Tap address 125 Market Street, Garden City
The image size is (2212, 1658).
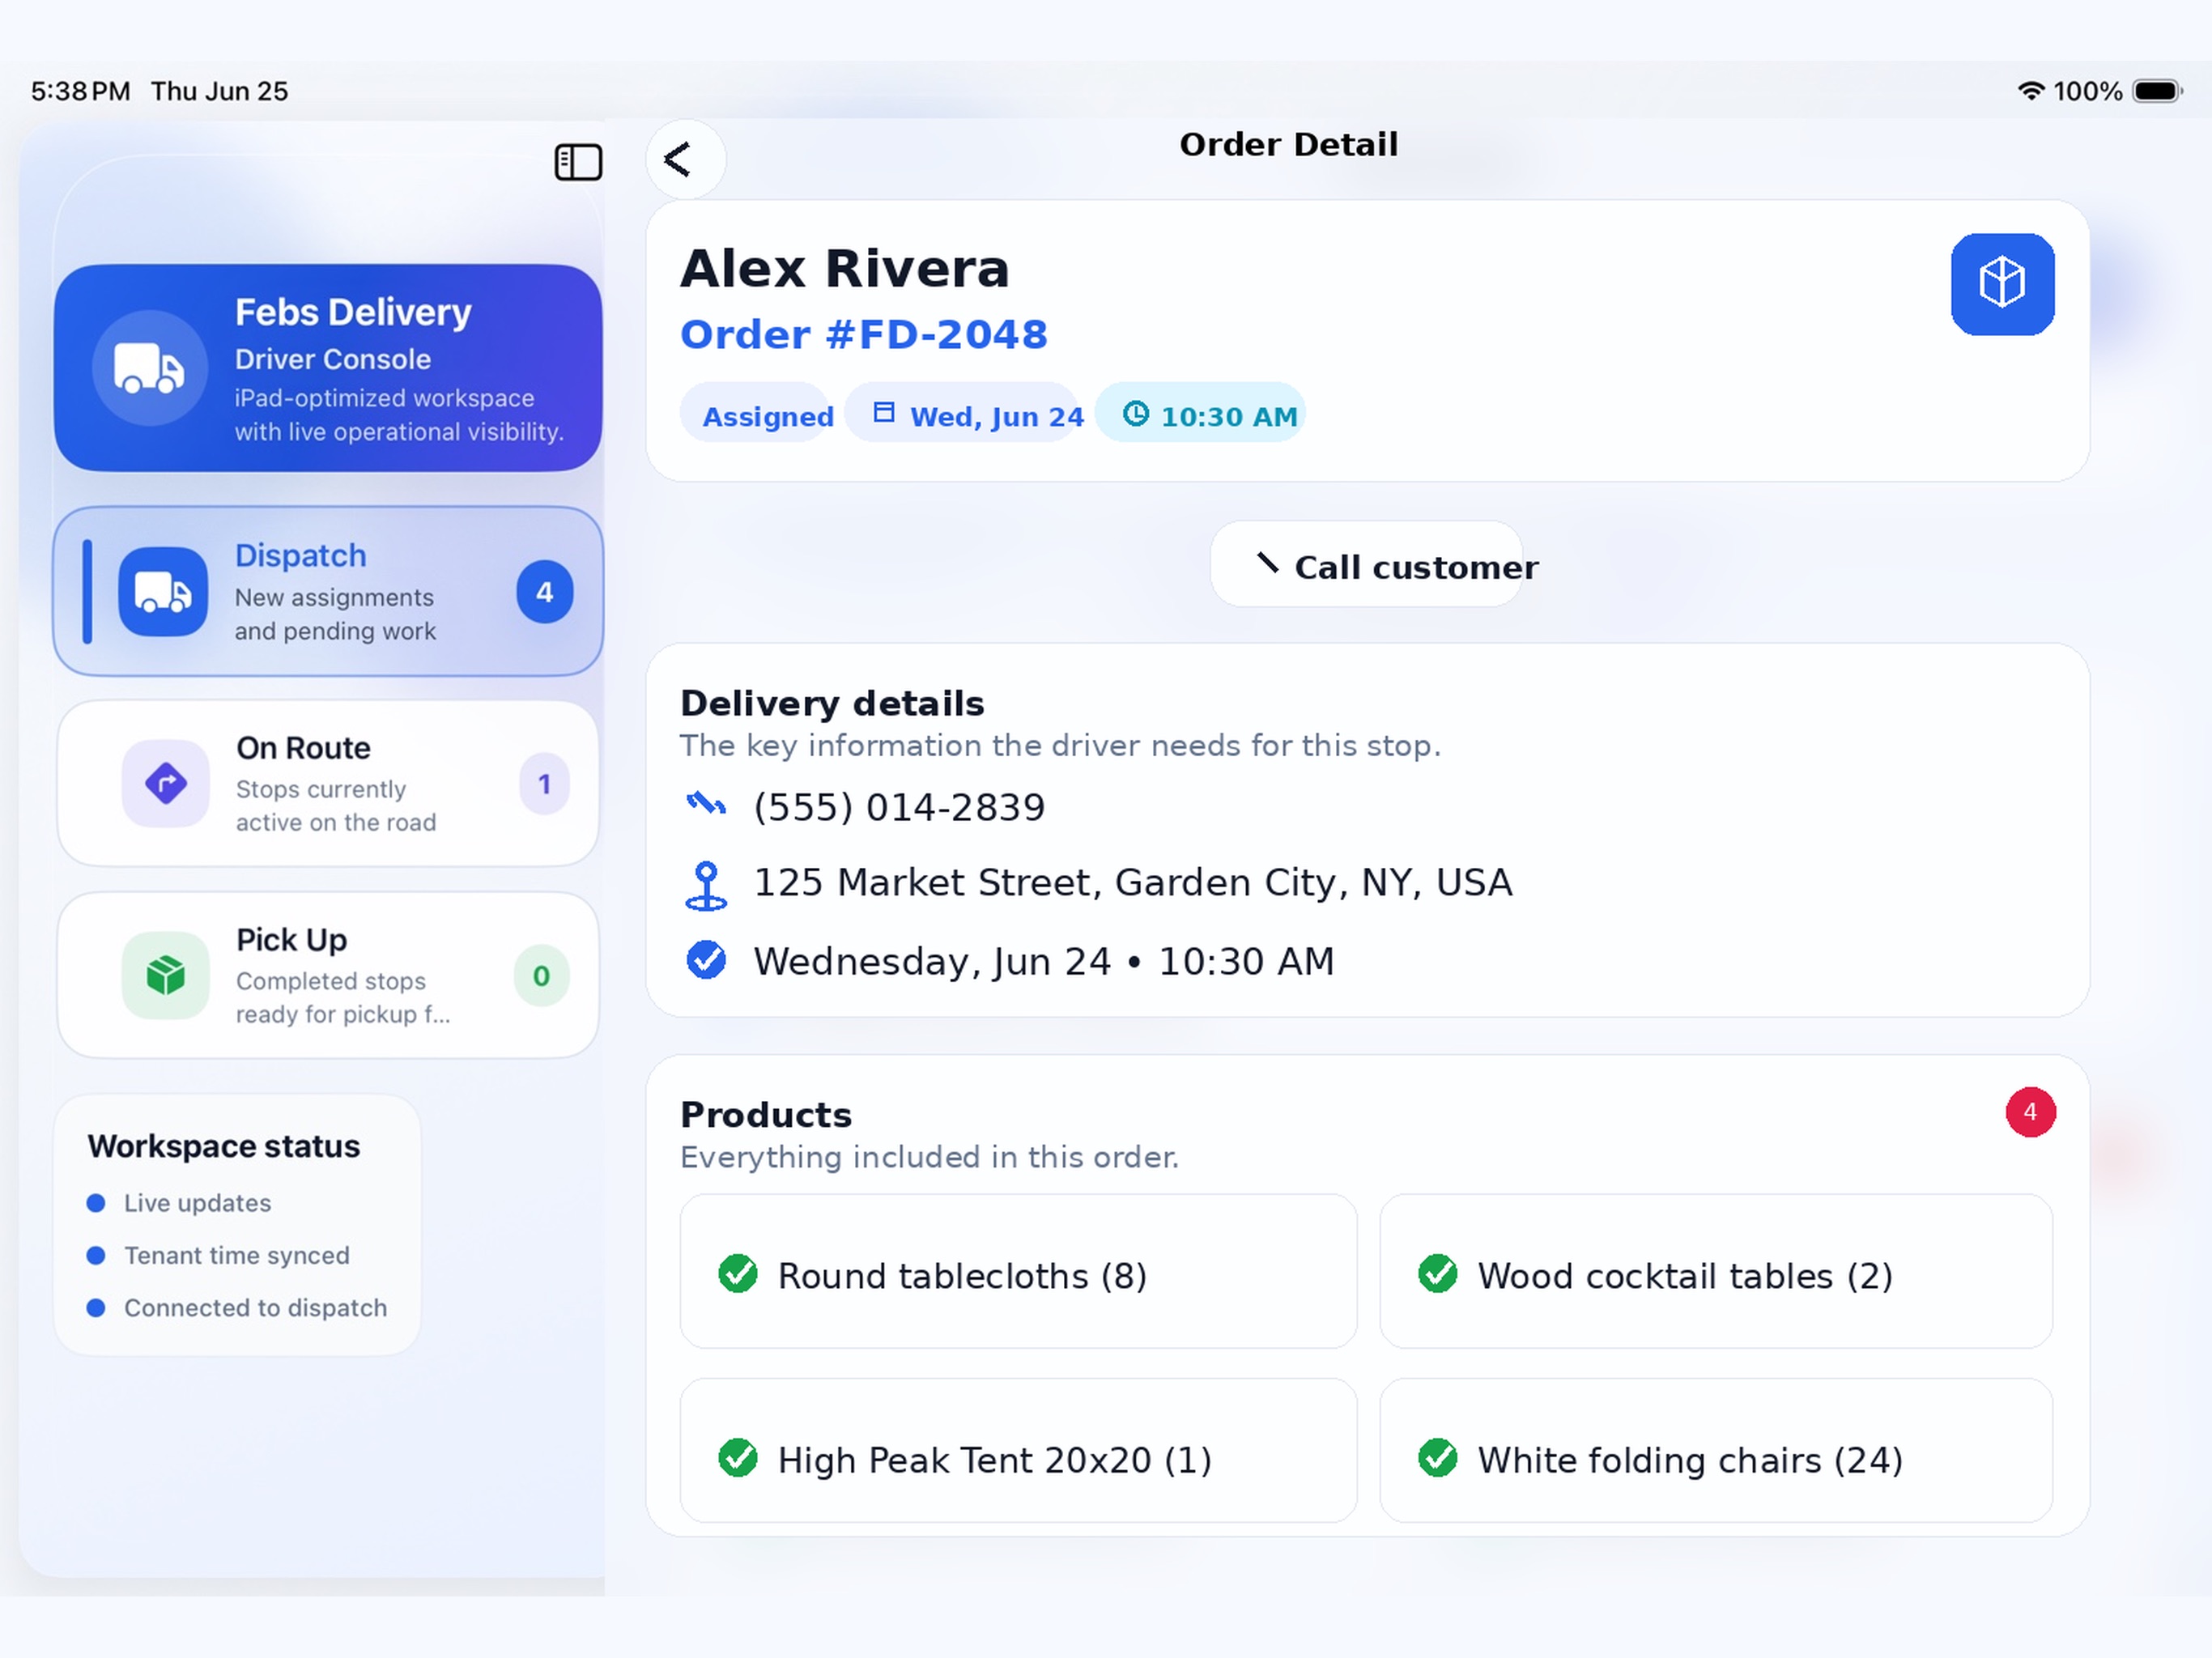1133,883
